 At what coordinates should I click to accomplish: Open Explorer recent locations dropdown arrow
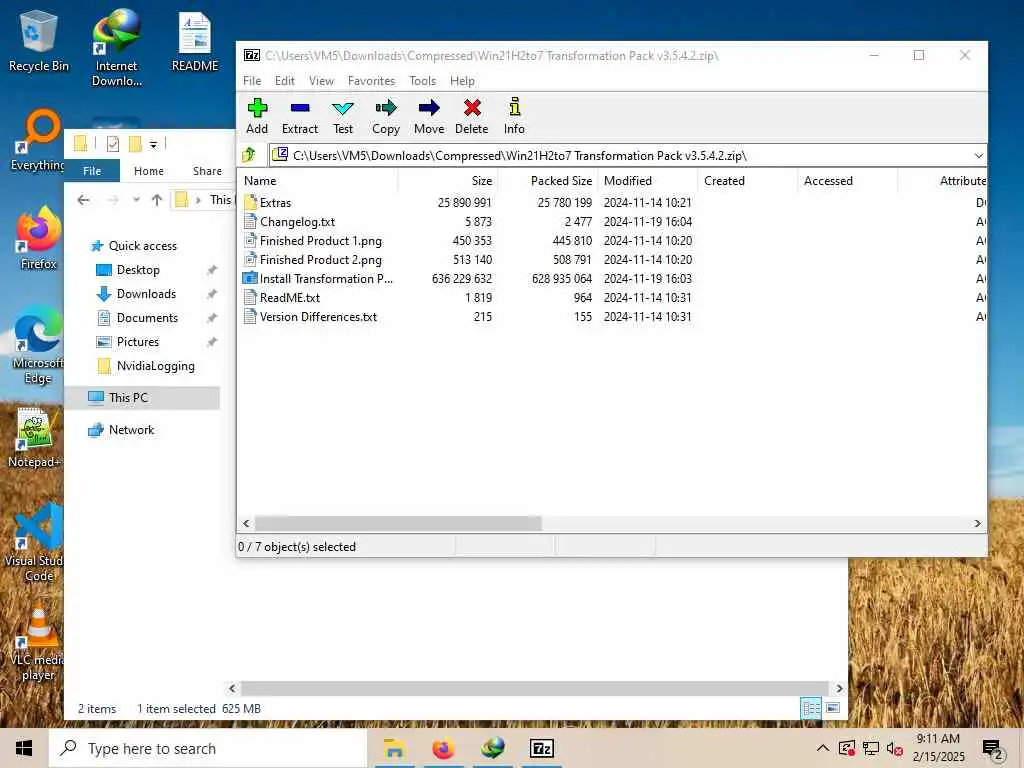click(x=136, y=200)
